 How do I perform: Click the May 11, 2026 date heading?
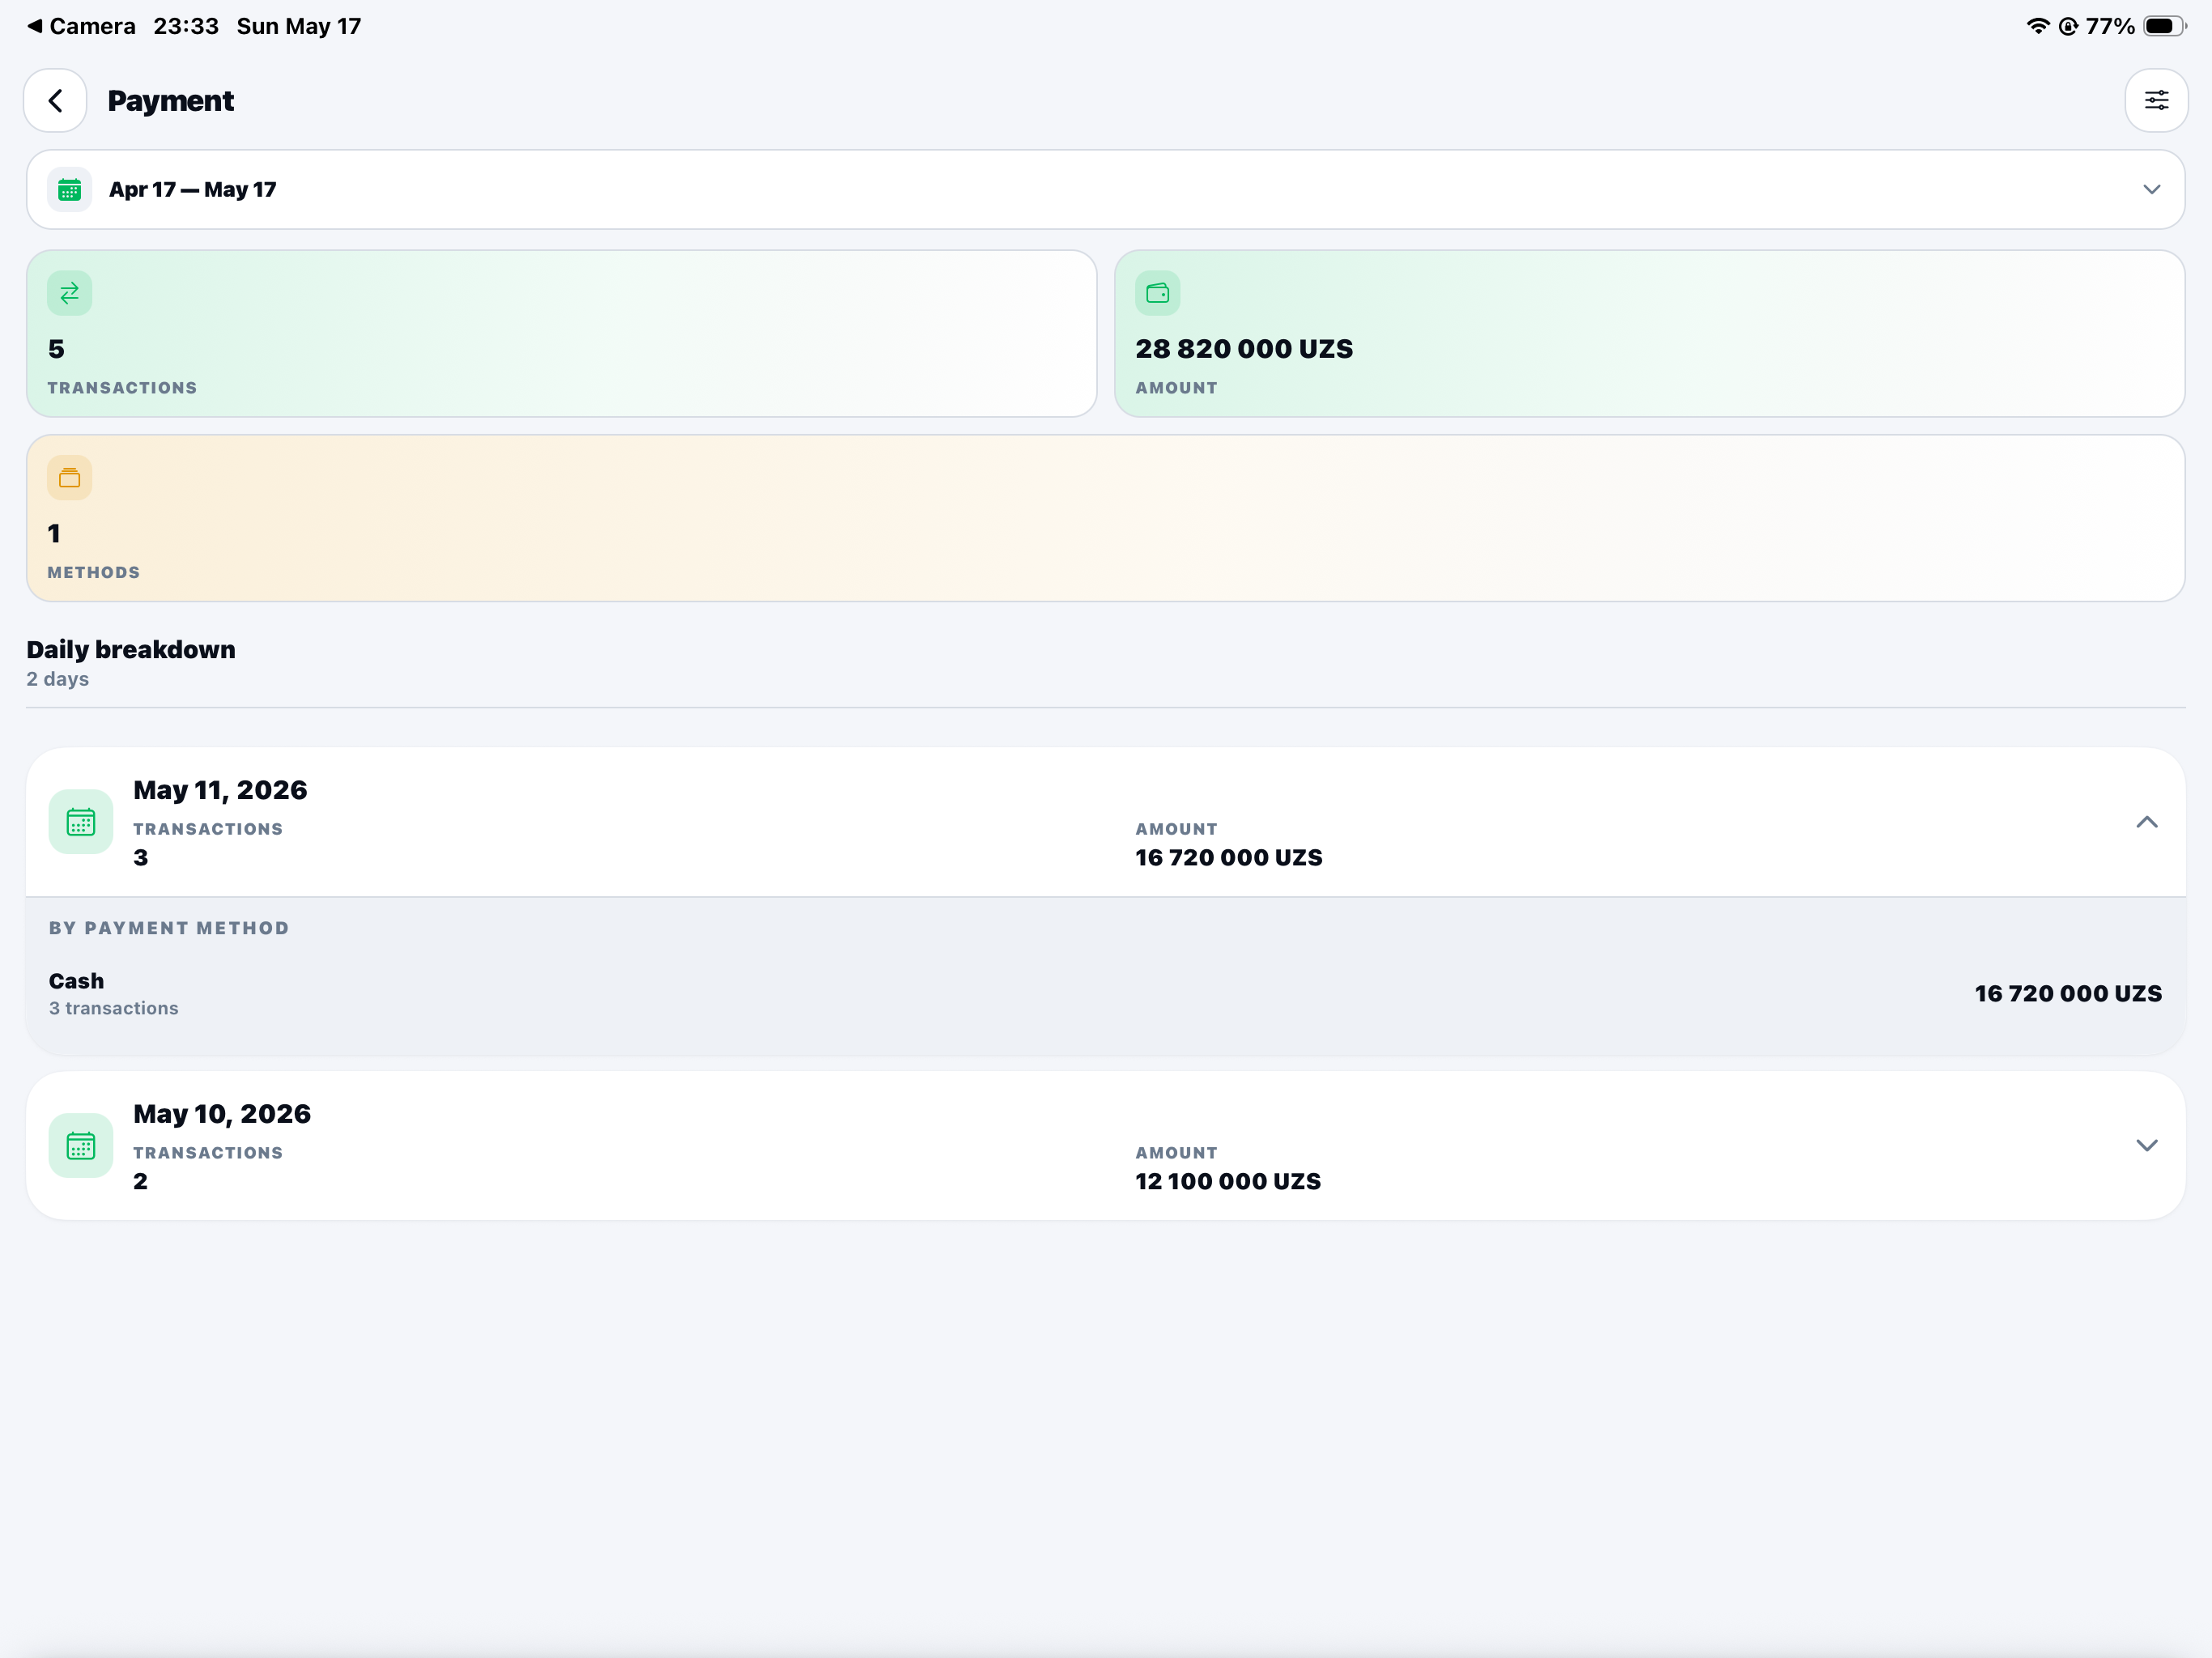[x=220, y=790]
